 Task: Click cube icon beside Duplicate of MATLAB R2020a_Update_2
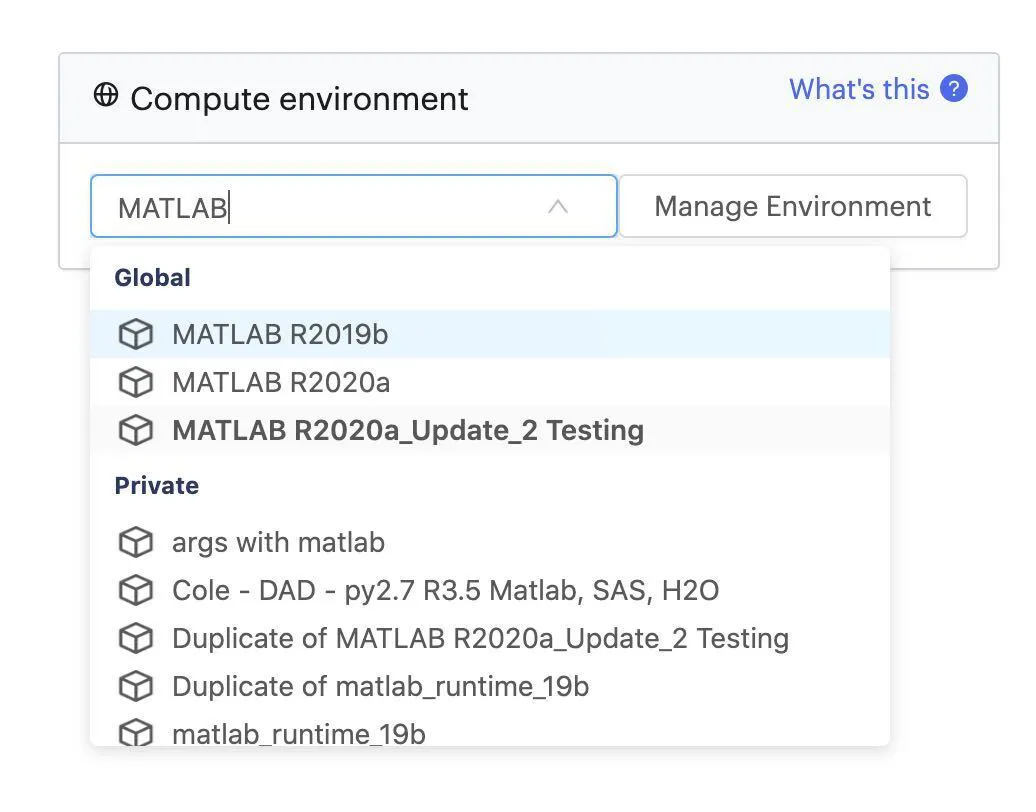pyautogui.click(x=136, y=638)
